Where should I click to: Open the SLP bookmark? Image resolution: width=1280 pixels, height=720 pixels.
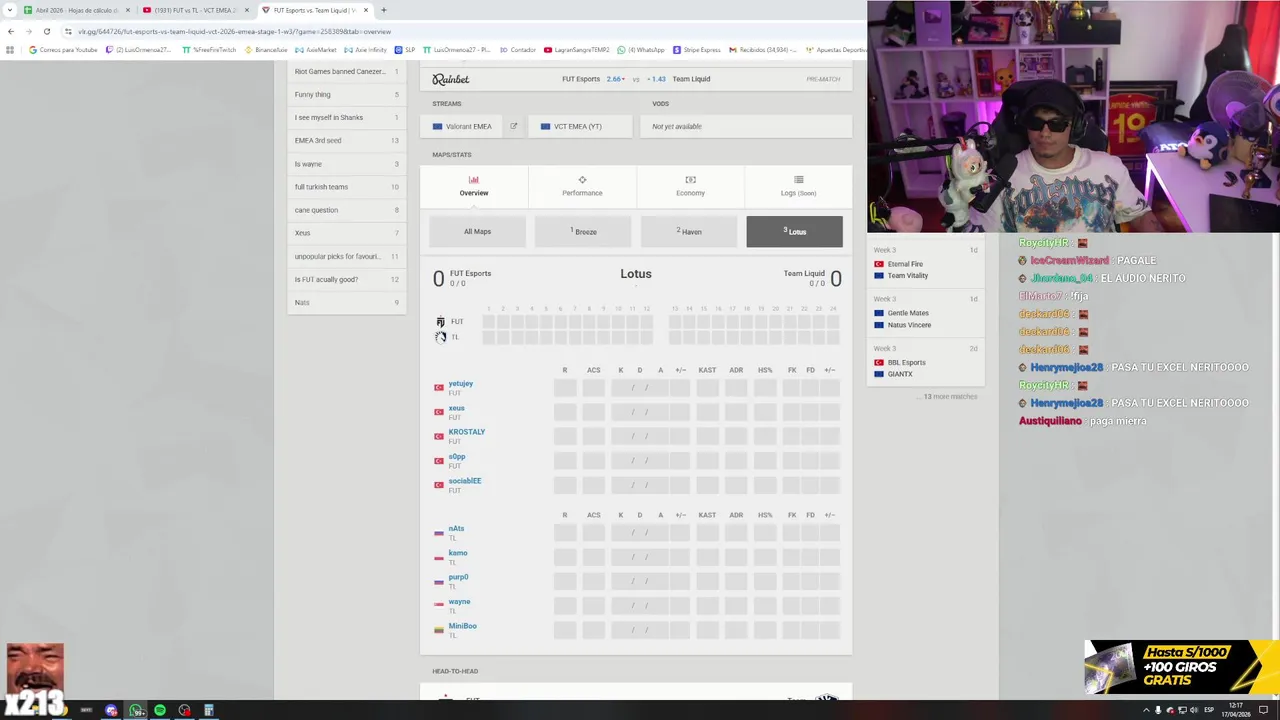[405, 49]
